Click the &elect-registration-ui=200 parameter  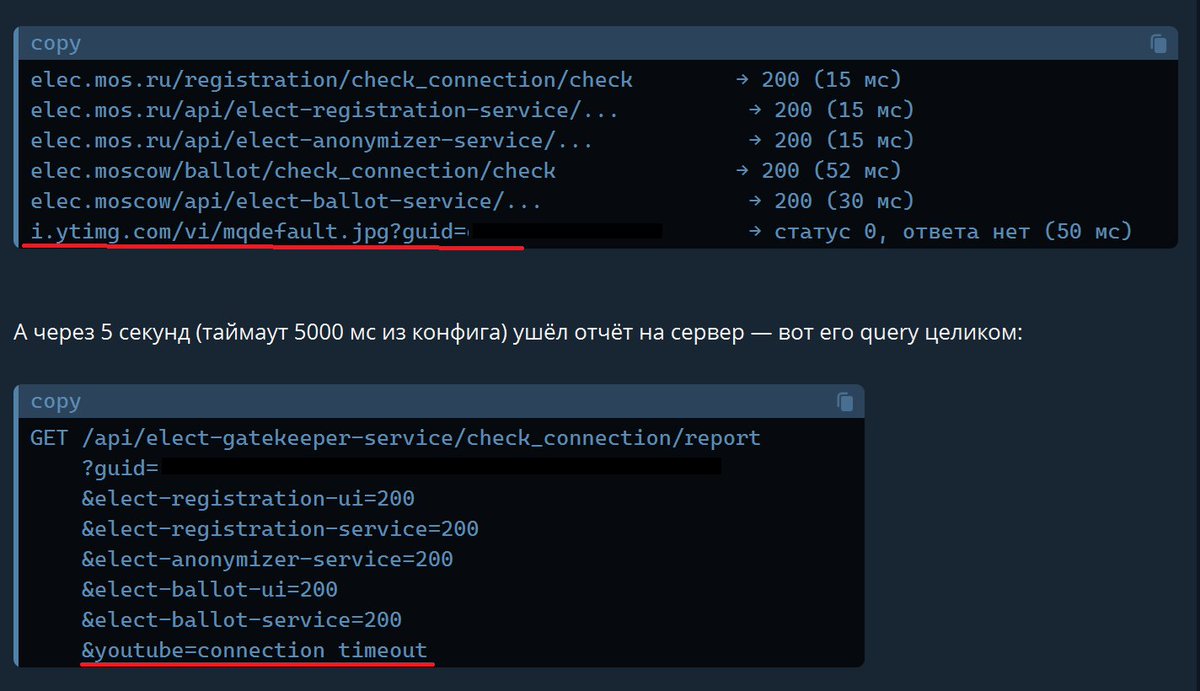coord(248,498)
